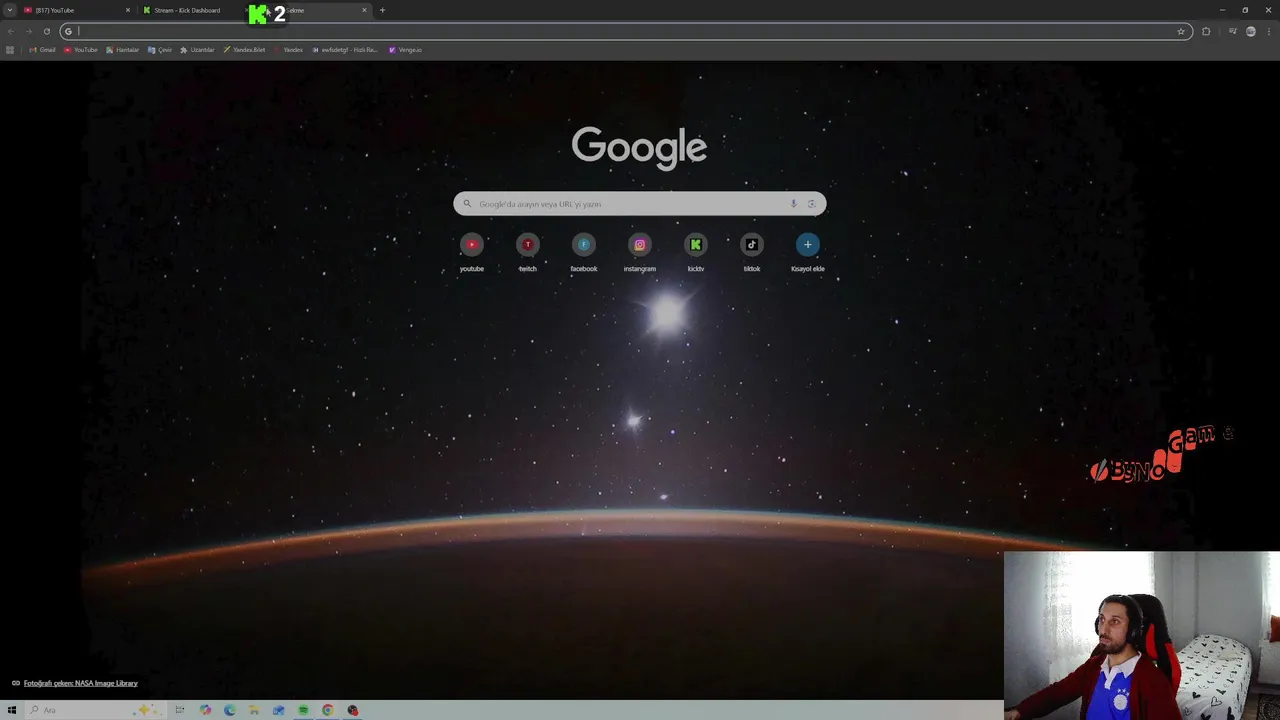Switch to Chrome in the taskbar
Viewport: 1280px width, 720px height.
click(327, 710)
